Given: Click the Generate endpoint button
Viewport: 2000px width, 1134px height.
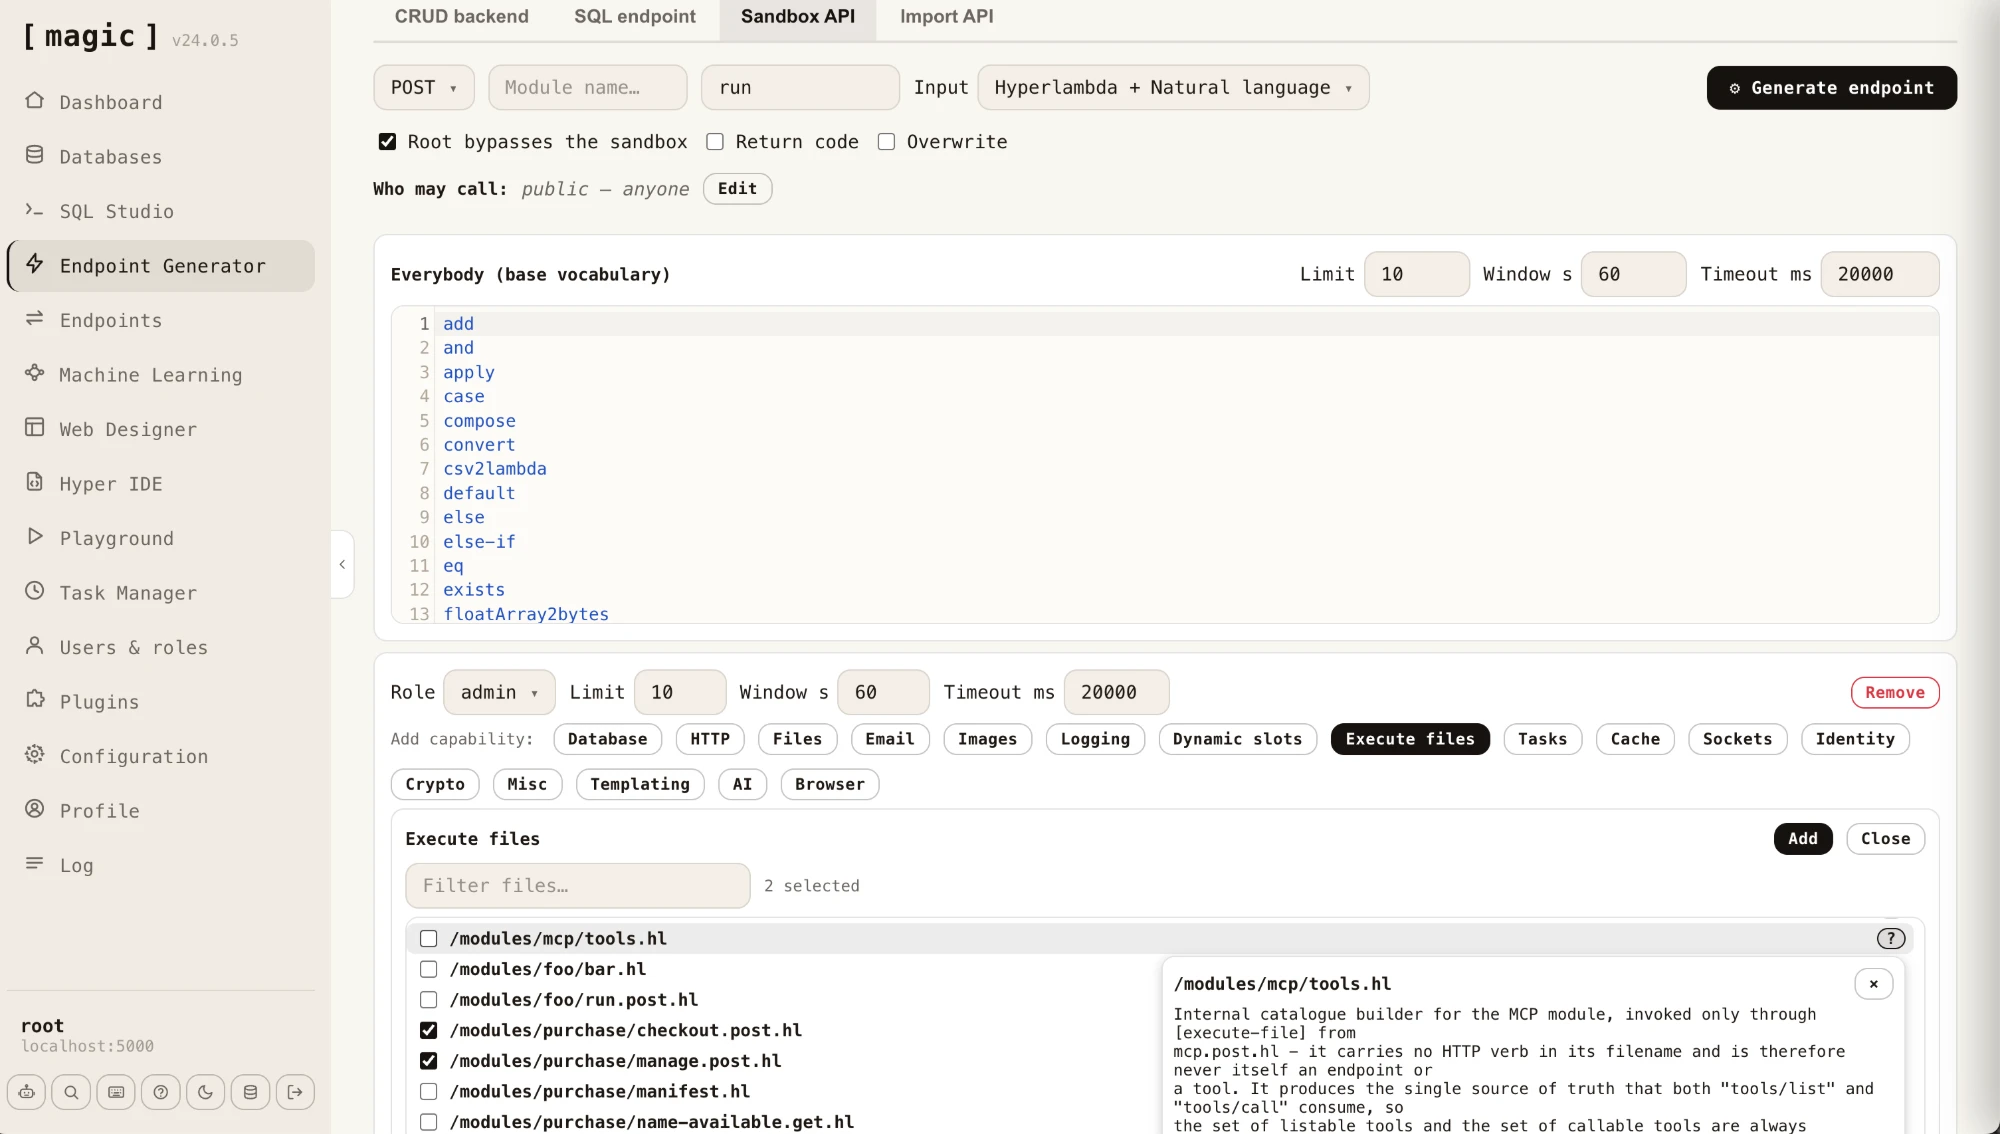Looking at the screenshot, I should [x=1832, y=88].
